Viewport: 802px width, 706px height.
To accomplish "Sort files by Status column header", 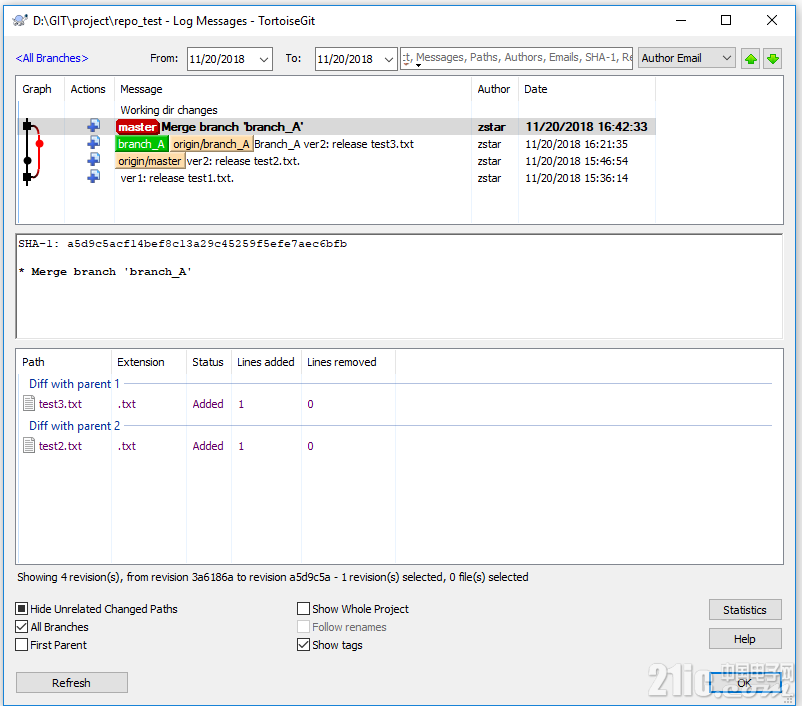I will 208,362.
